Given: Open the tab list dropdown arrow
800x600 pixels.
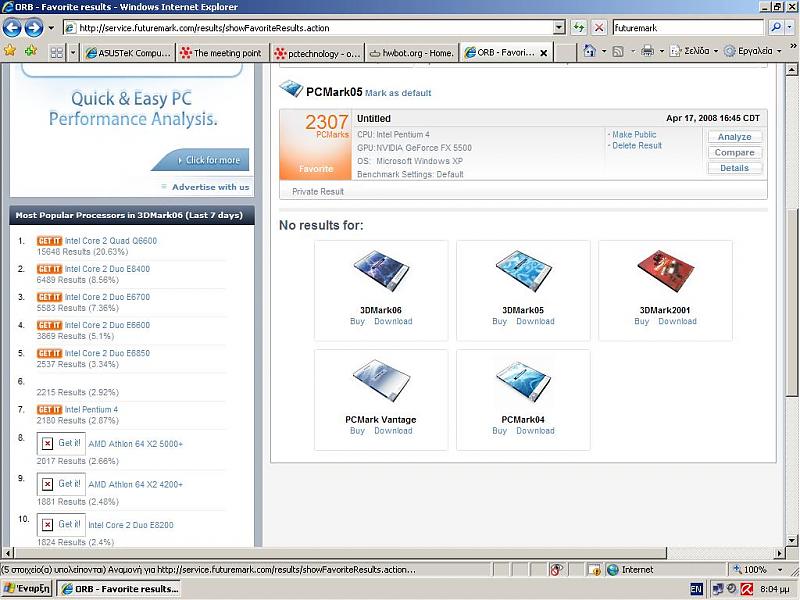Looking at the screenshot, I should coord(73,53).
